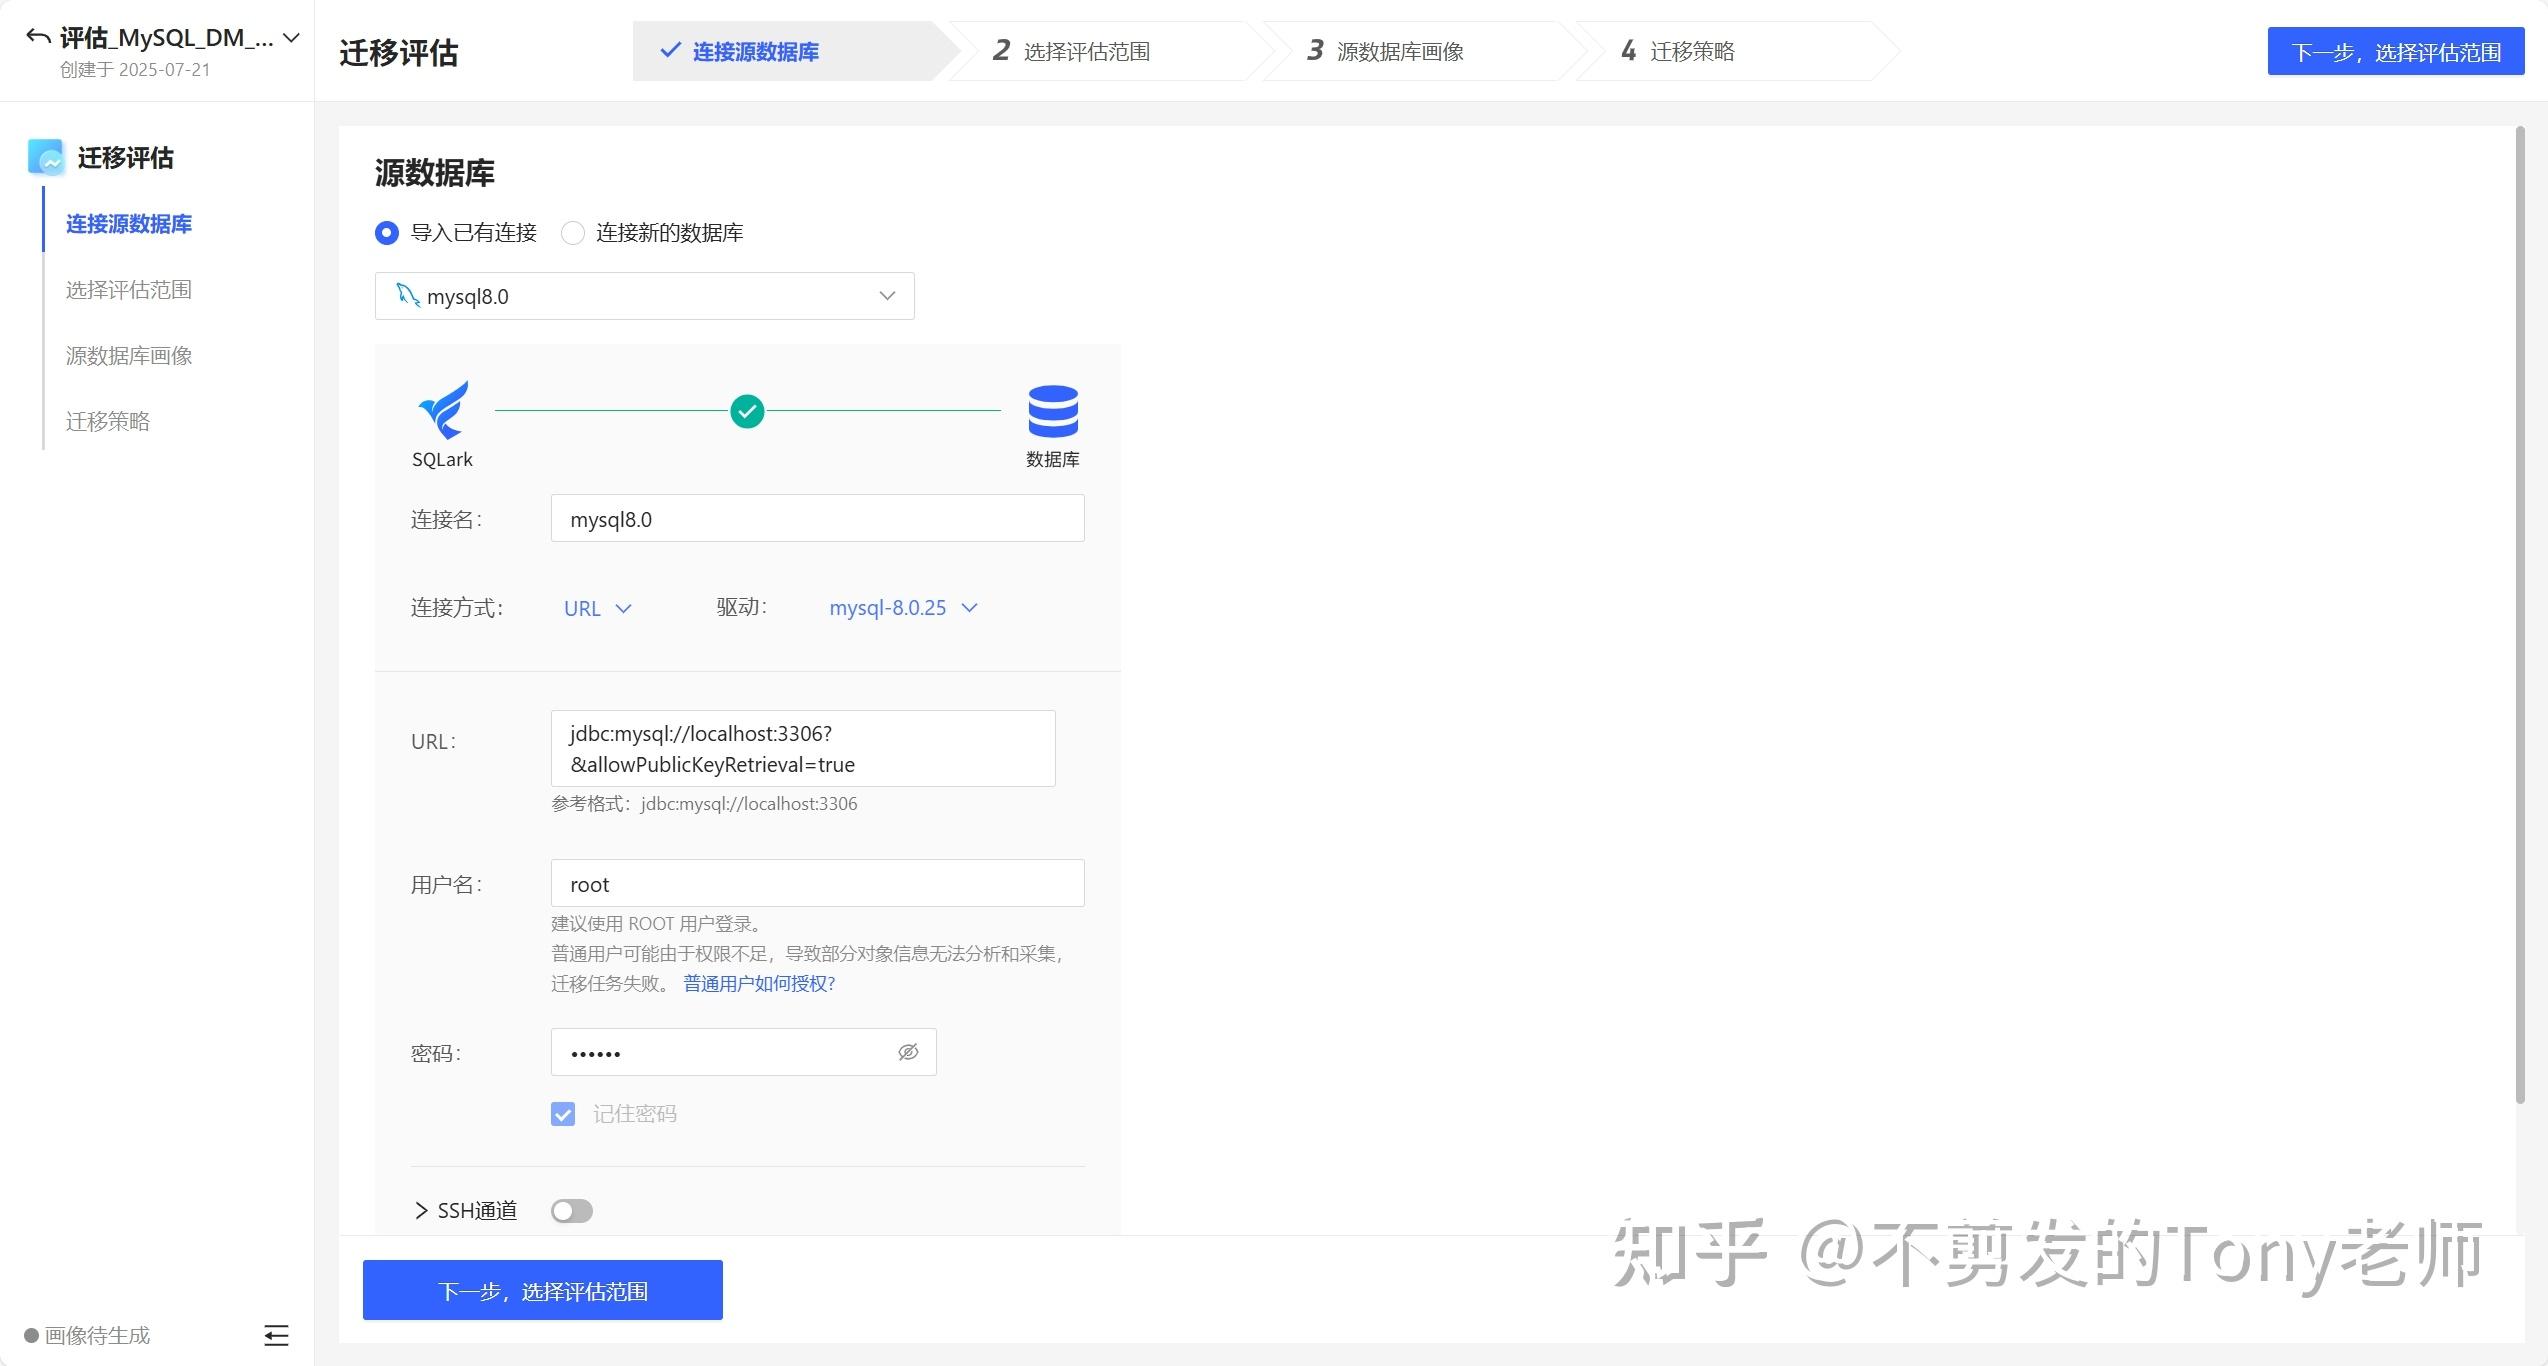Click the green connection success checkmark
Viewport: 2548px width, 1366px height.
tap(747, 411)
